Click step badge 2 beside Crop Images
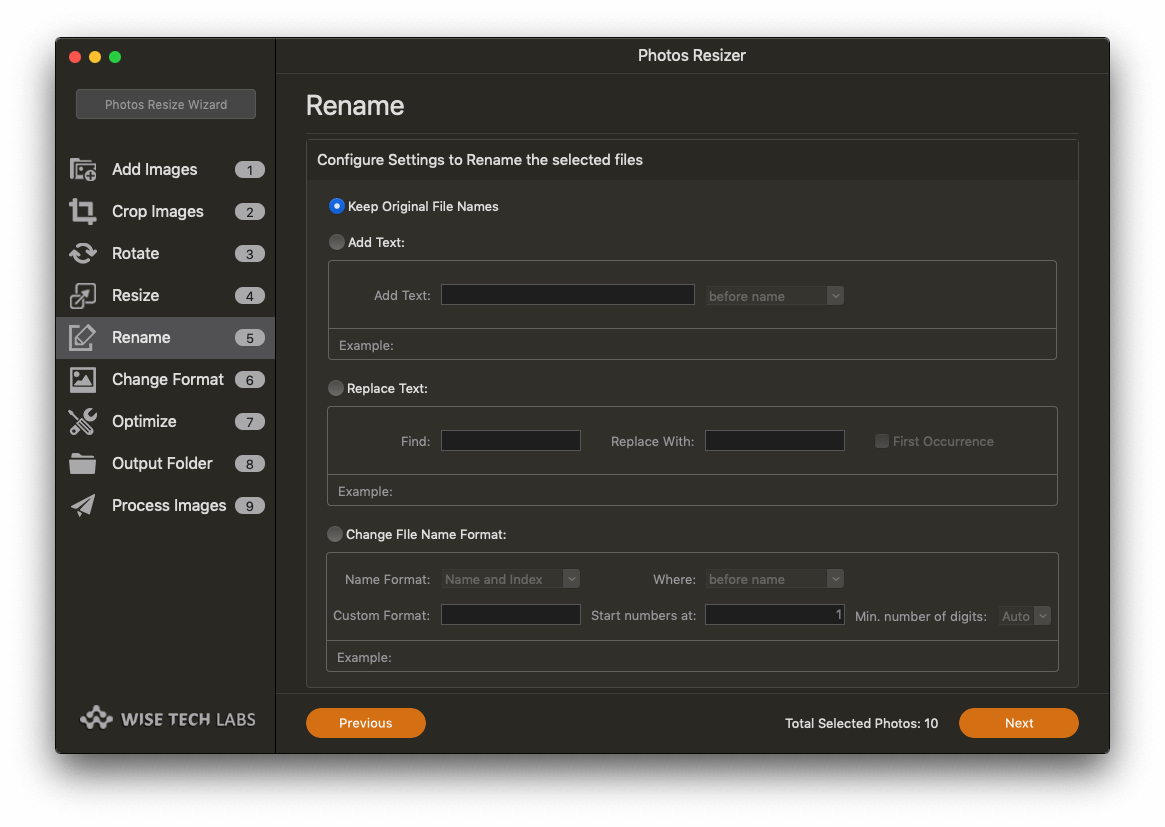This screenshot has height=827, width=1165. pos(250,212)
